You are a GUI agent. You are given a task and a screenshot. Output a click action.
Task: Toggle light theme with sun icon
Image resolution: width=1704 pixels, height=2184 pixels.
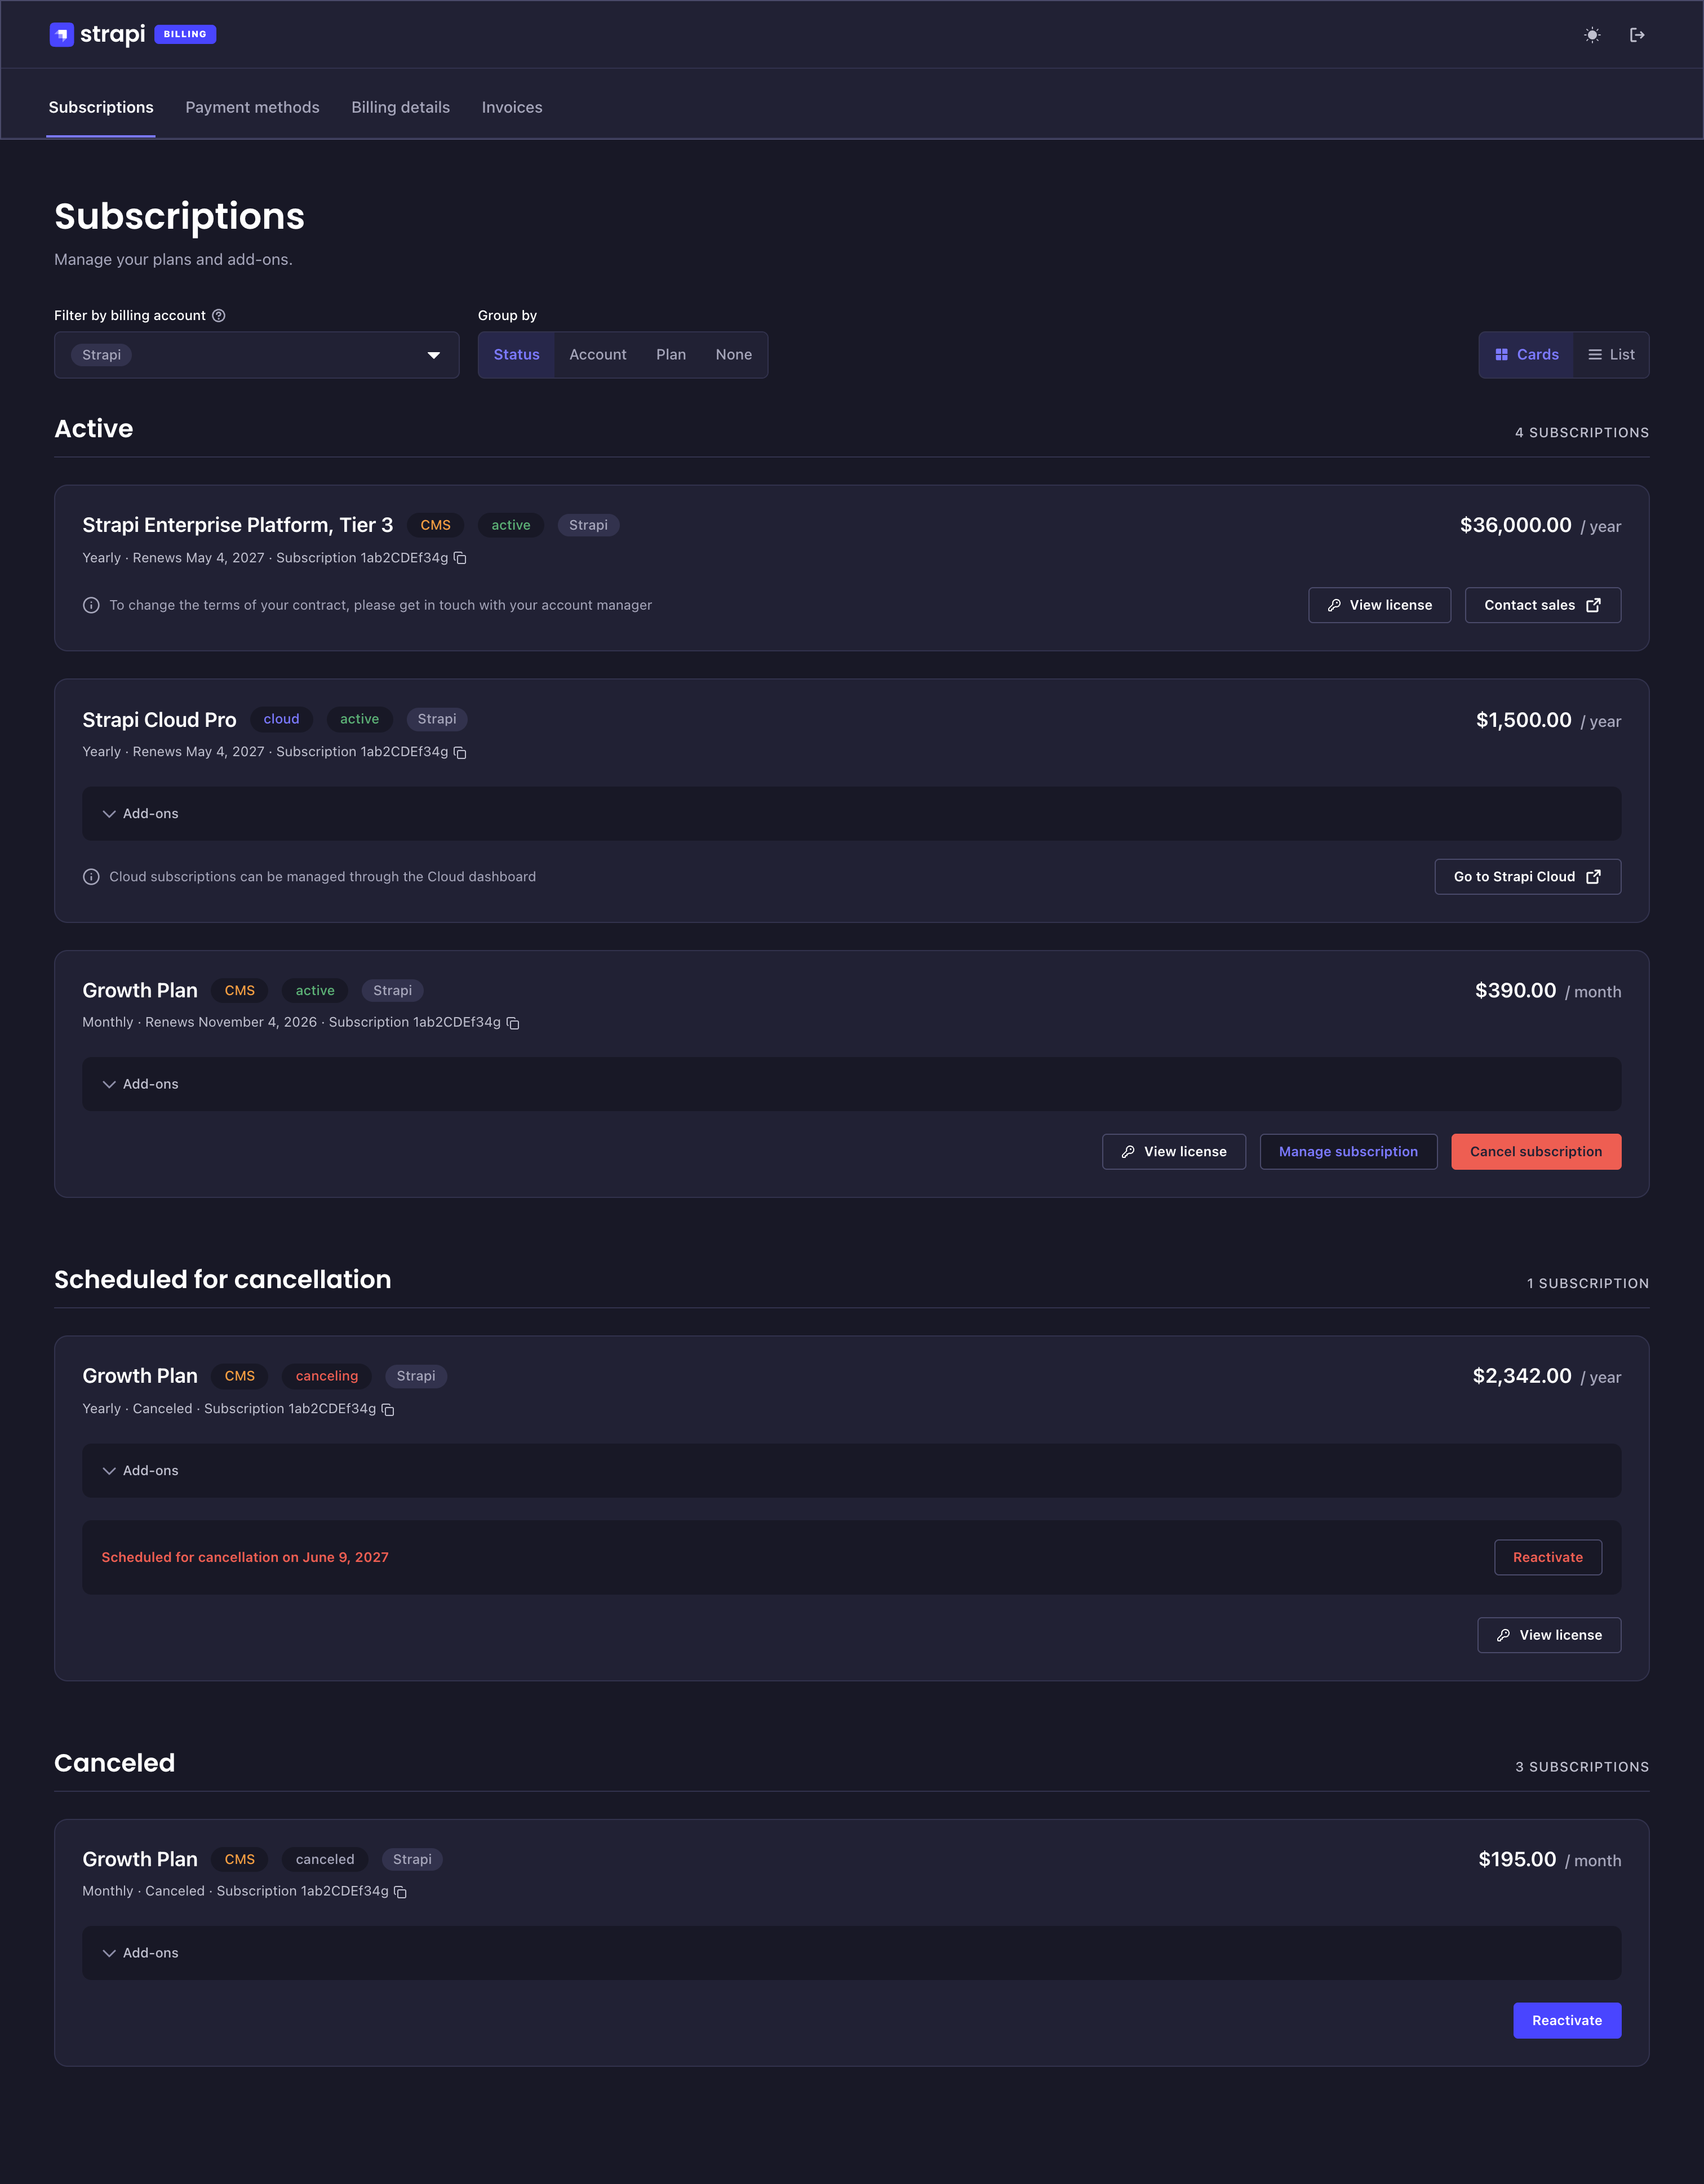coord(1592,35)
